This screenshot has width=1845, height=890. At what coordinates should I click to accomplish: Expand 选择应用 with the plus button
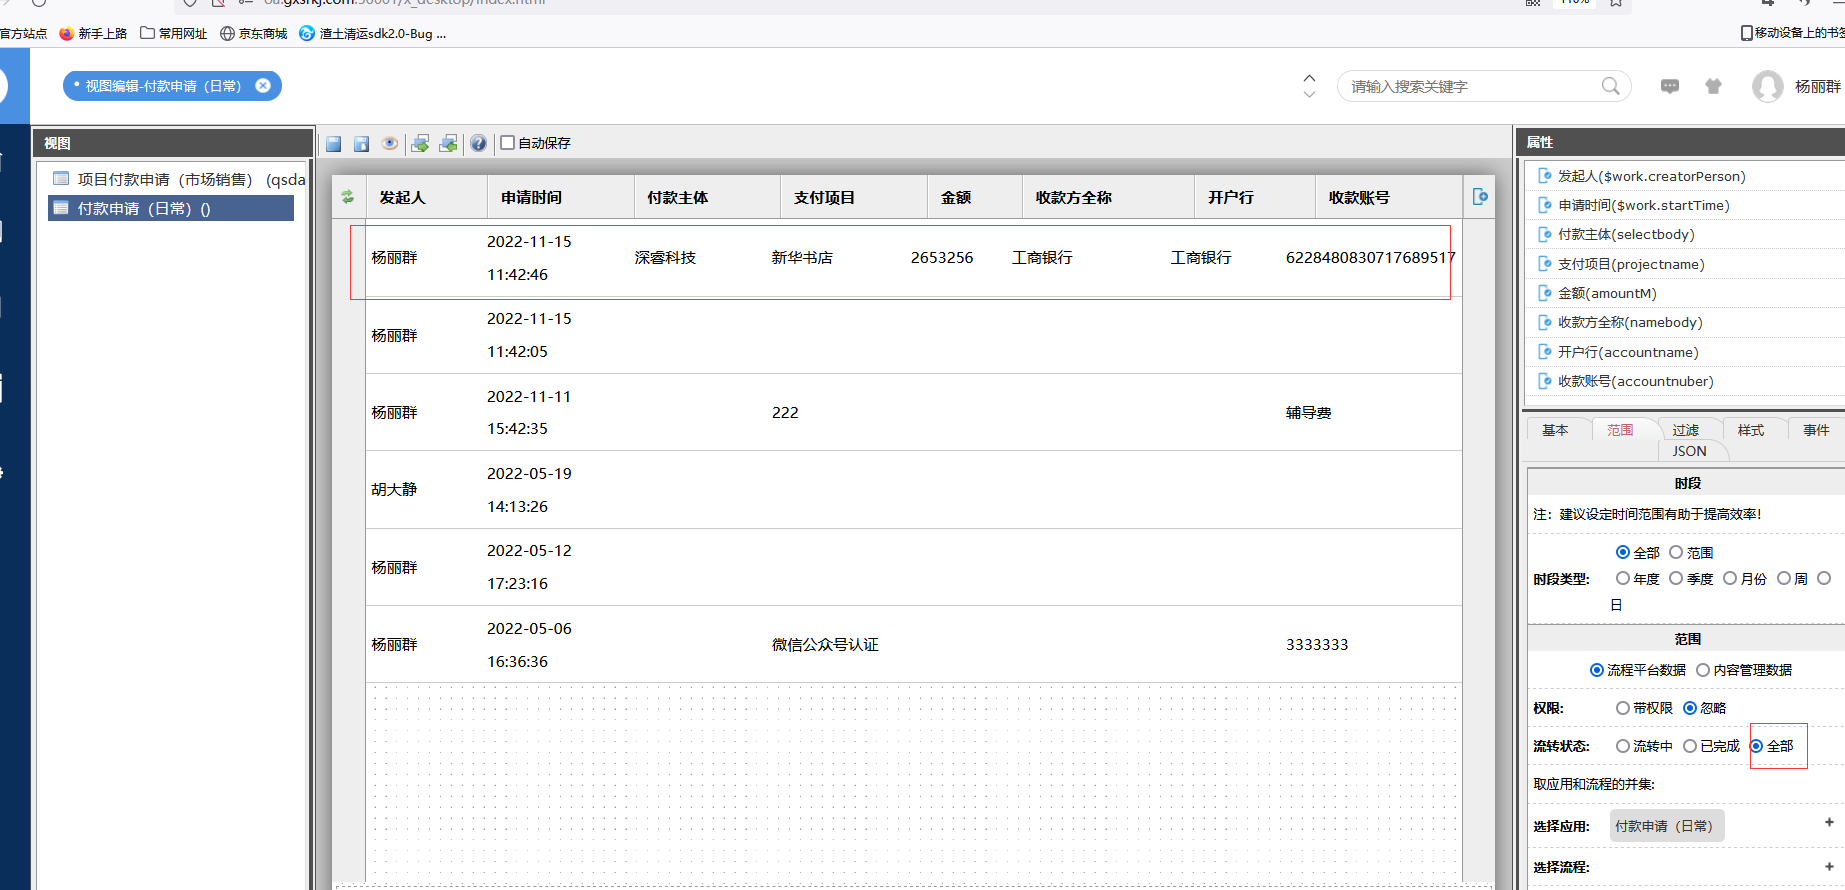point(1829,822)
